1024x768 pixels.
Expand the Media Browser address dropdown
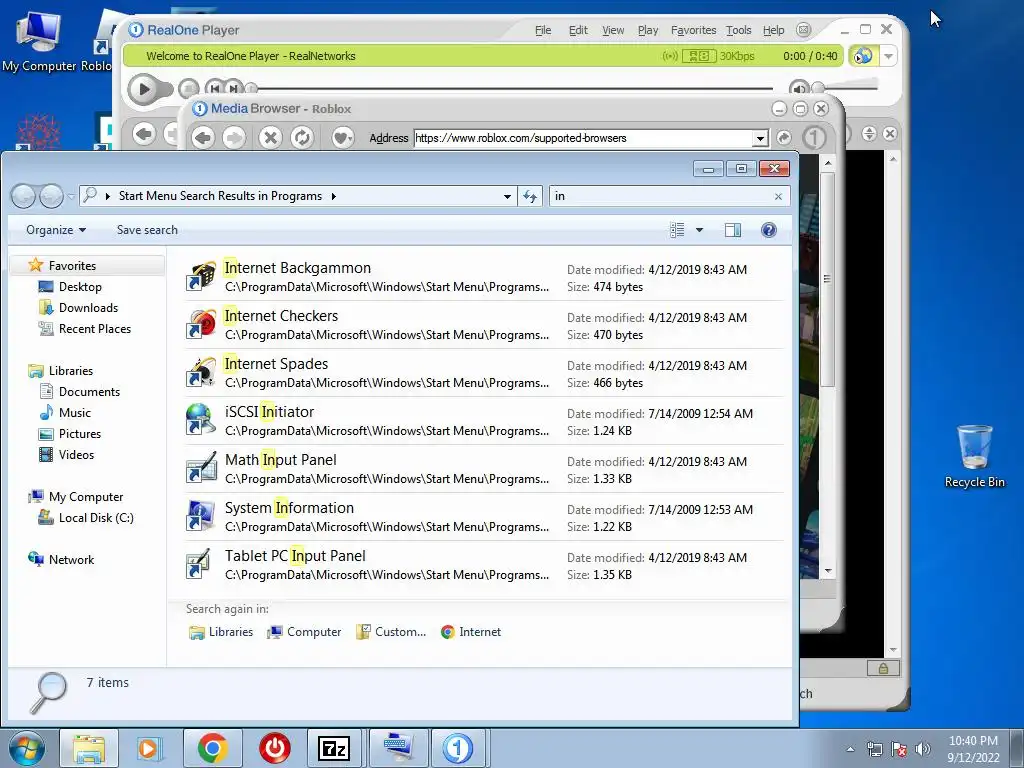tap(760, 138)
